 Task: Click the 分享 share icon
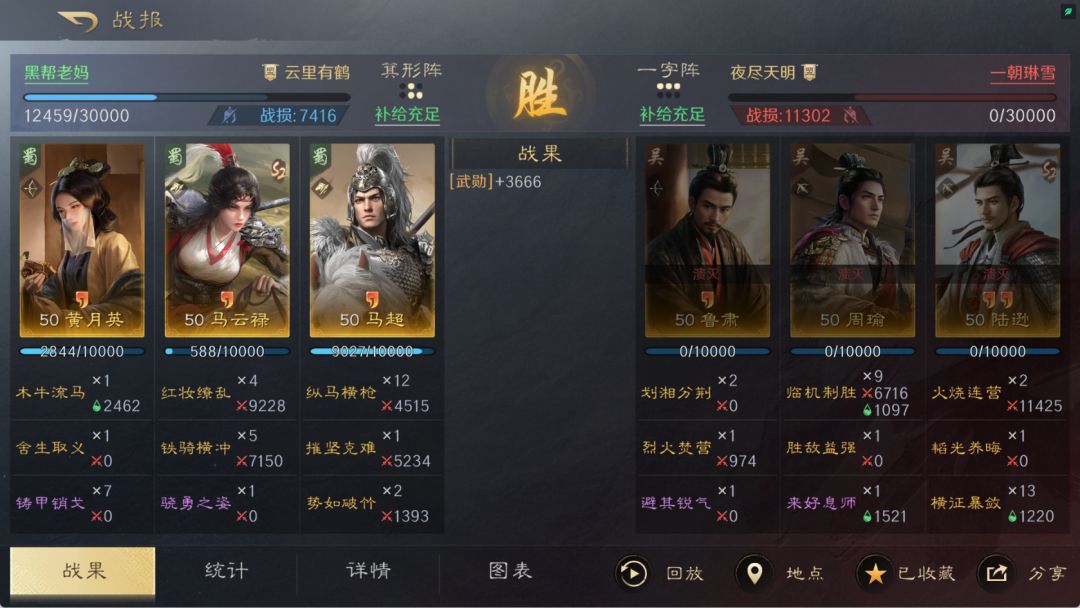[x=996, y=573]
